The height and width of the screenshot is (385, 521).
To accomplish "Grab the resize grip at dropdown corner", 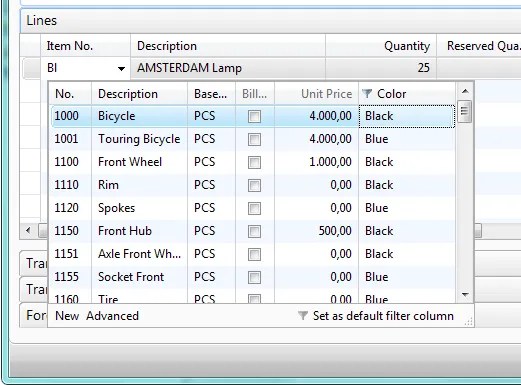I will (x=468, y=321).
